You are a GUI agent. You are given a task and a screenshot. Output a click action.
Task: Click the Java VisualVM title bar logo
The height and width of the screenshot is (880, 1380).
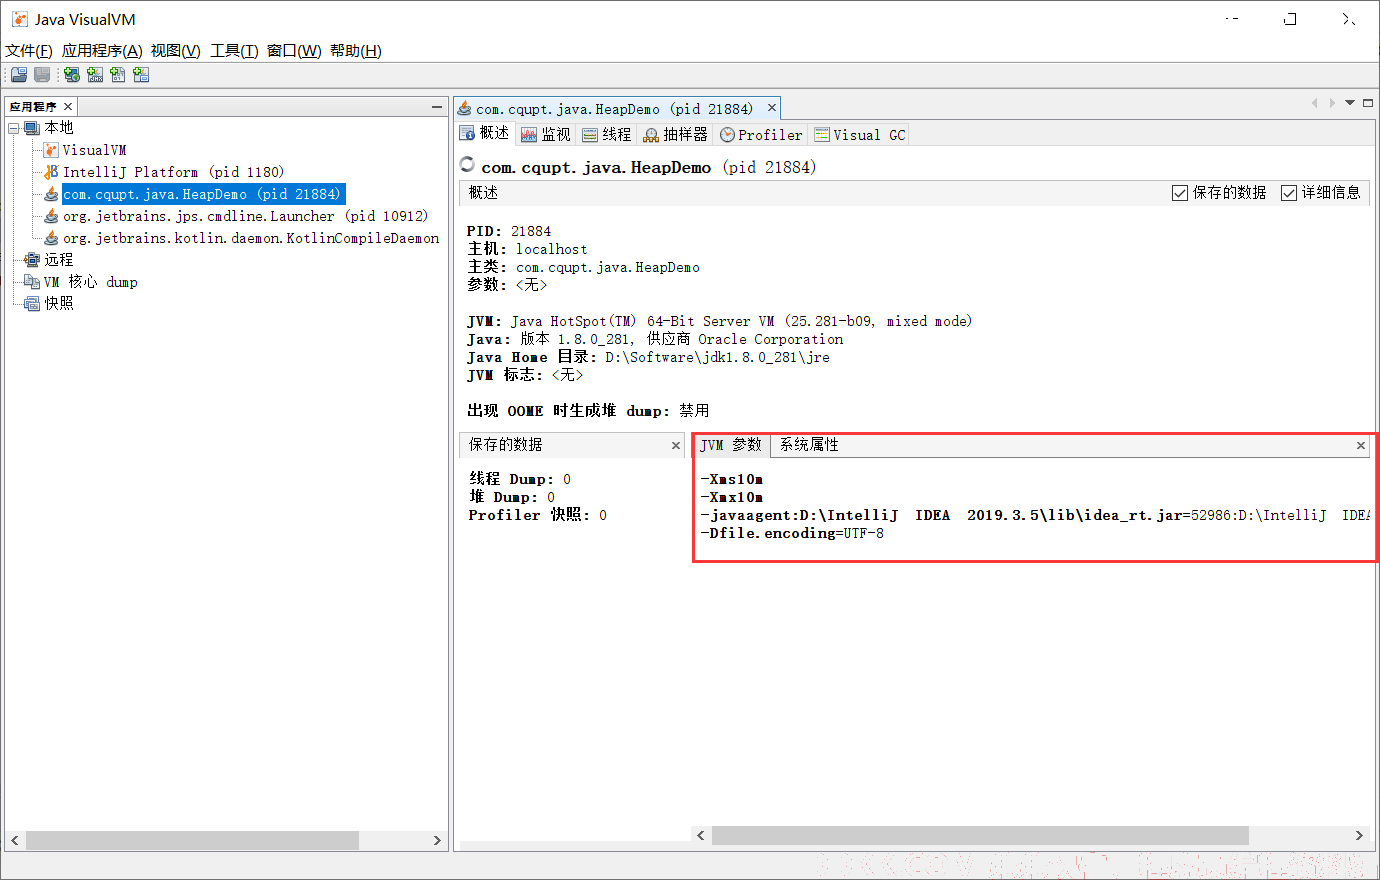click(x=19, y=19)
